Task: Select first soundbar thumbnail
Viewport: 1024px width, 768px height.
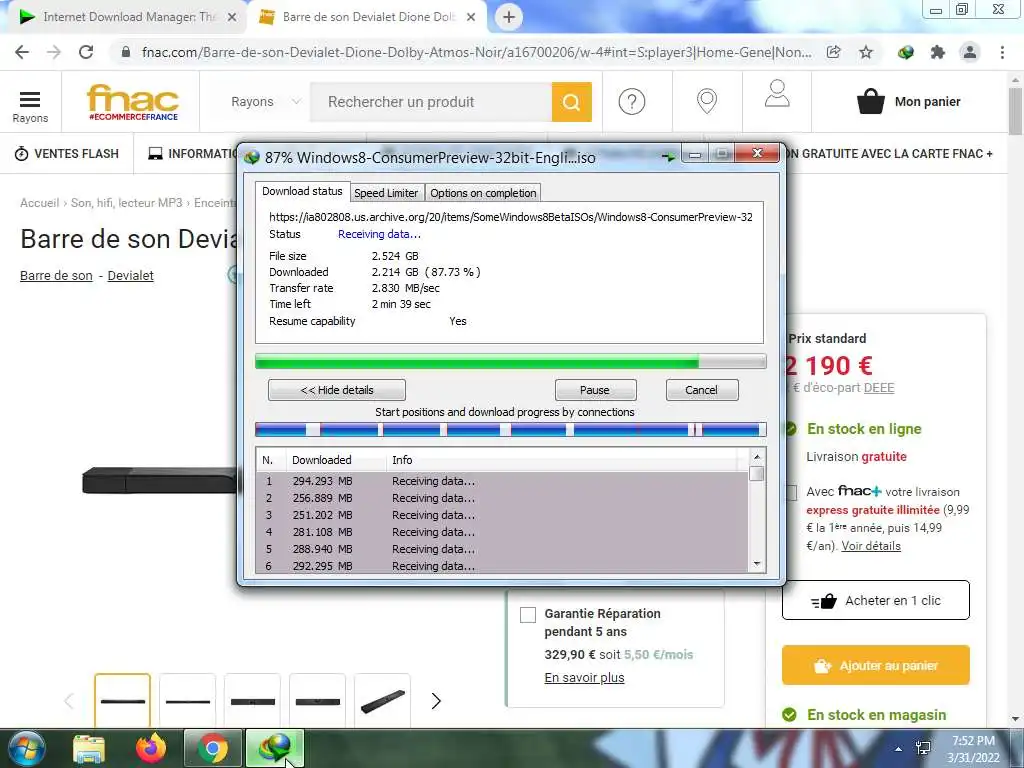Action: coord(123,701)
